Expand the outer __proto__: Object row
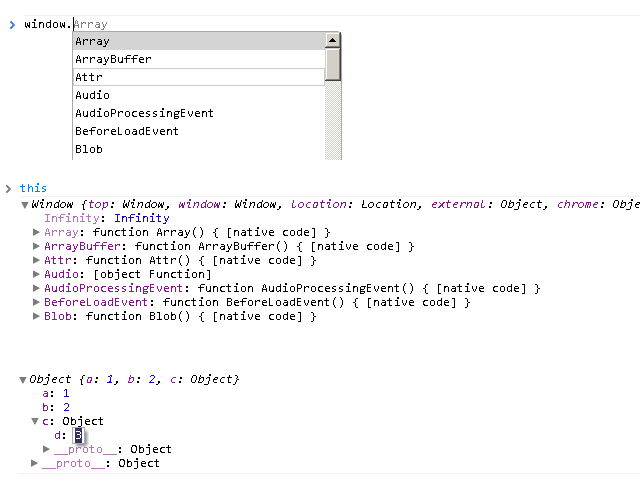The height and width of the screenshot is (500, 640). [x=35, y=463]
